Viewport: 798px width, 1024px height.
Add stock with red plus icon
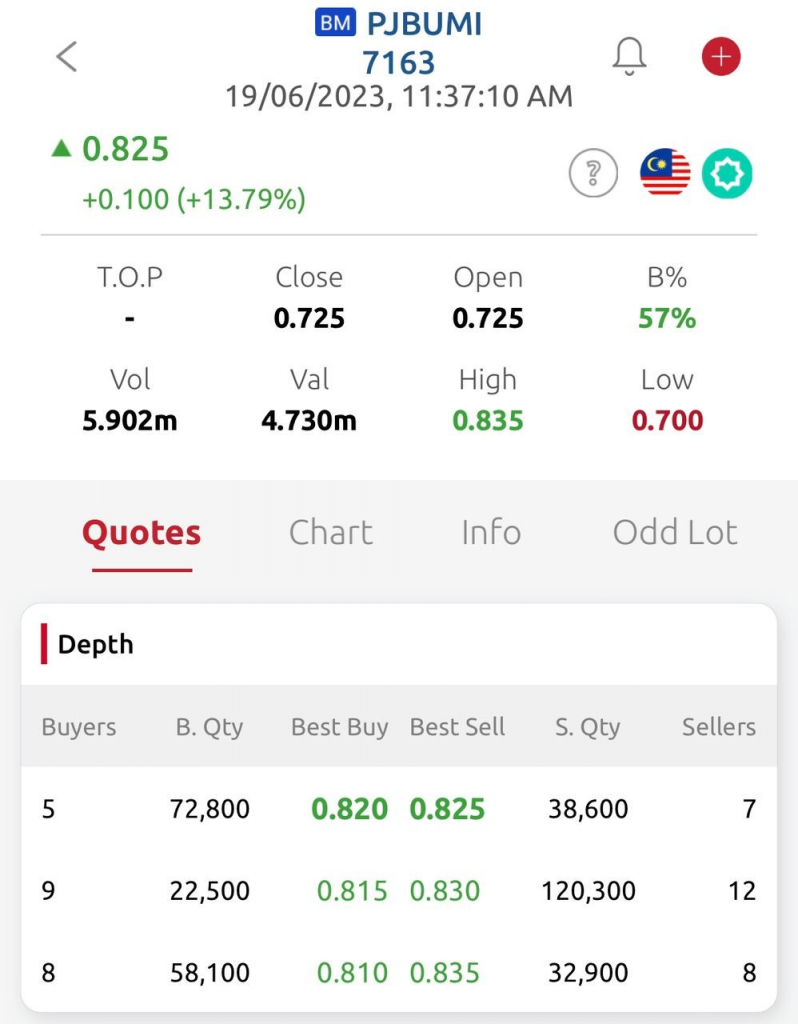point(721,57)
